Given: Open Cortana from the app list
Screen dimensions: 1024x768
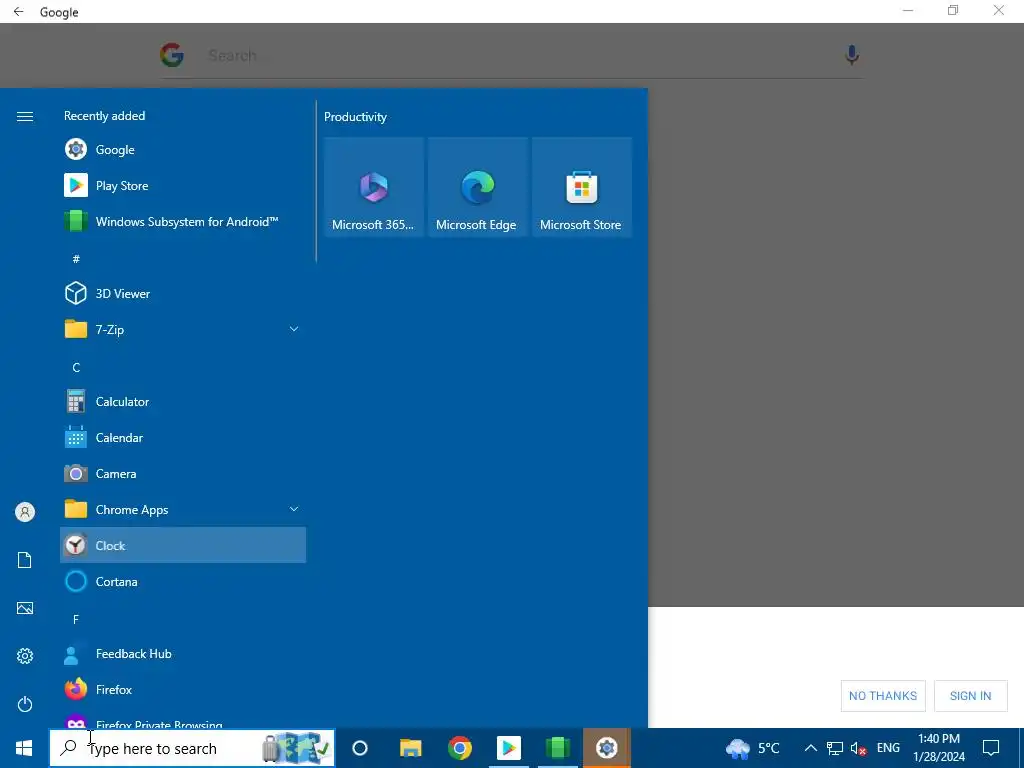Looking at the screenshot, I should click(183, 581).
